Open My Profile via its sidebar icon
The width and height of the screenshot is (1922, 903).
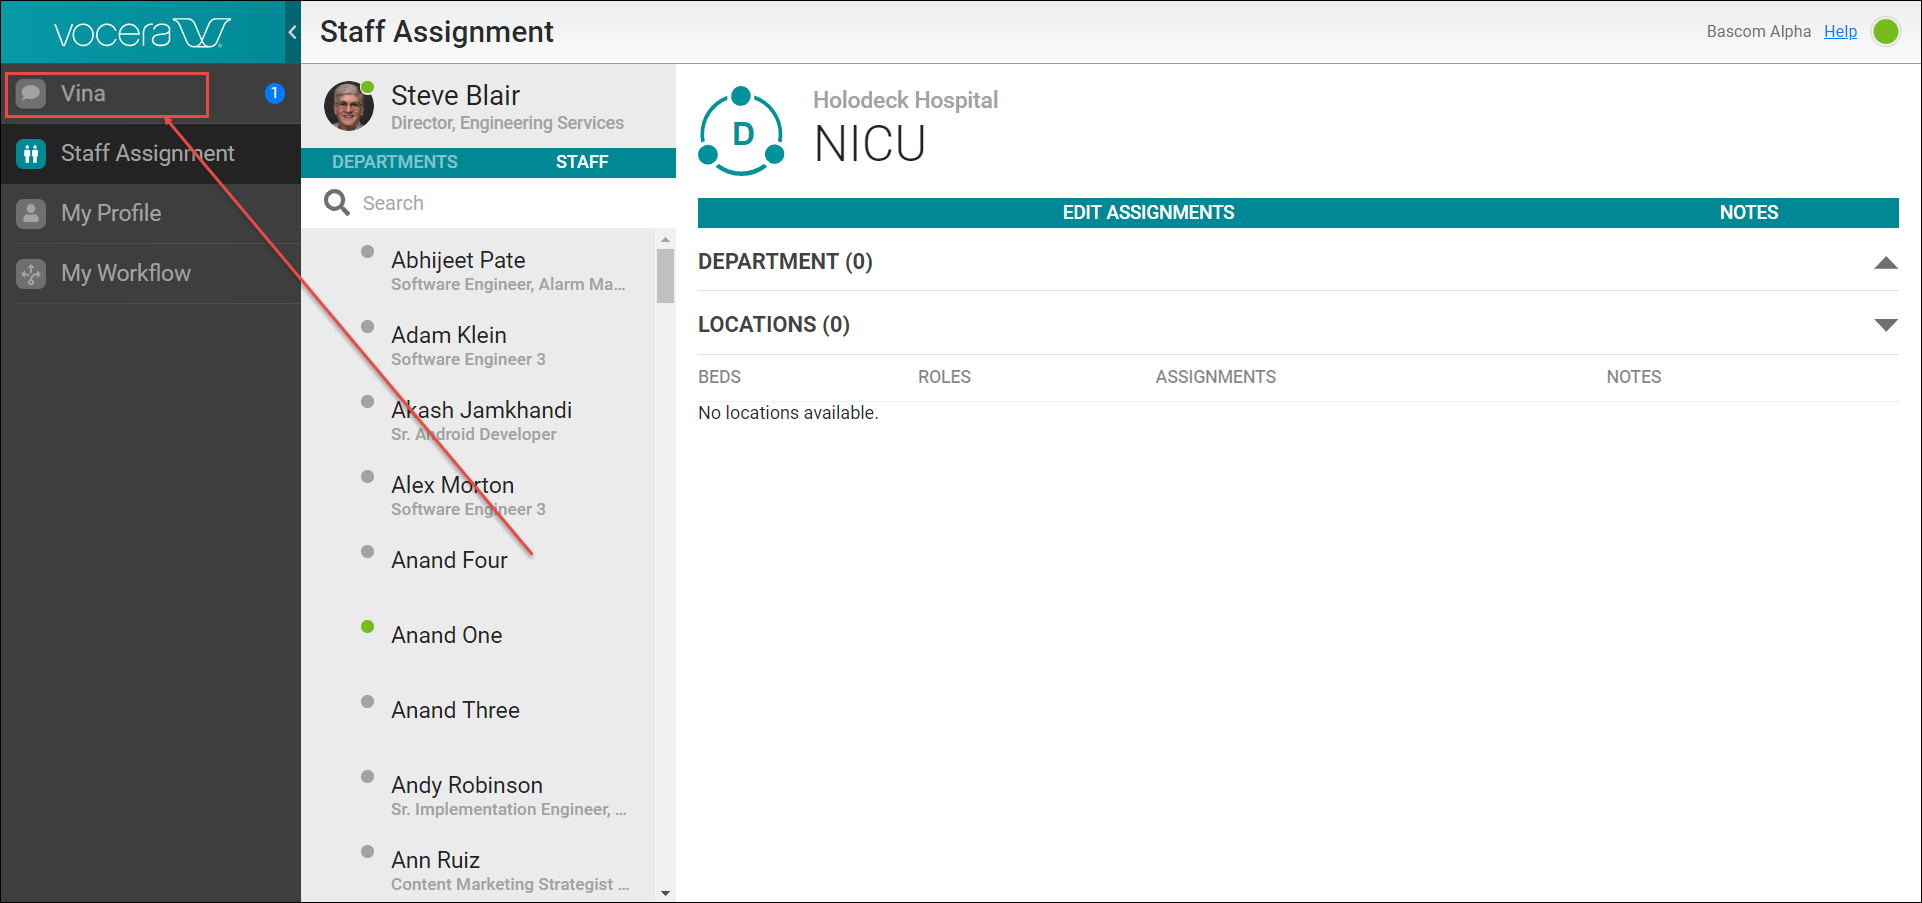tap(31, 213)
